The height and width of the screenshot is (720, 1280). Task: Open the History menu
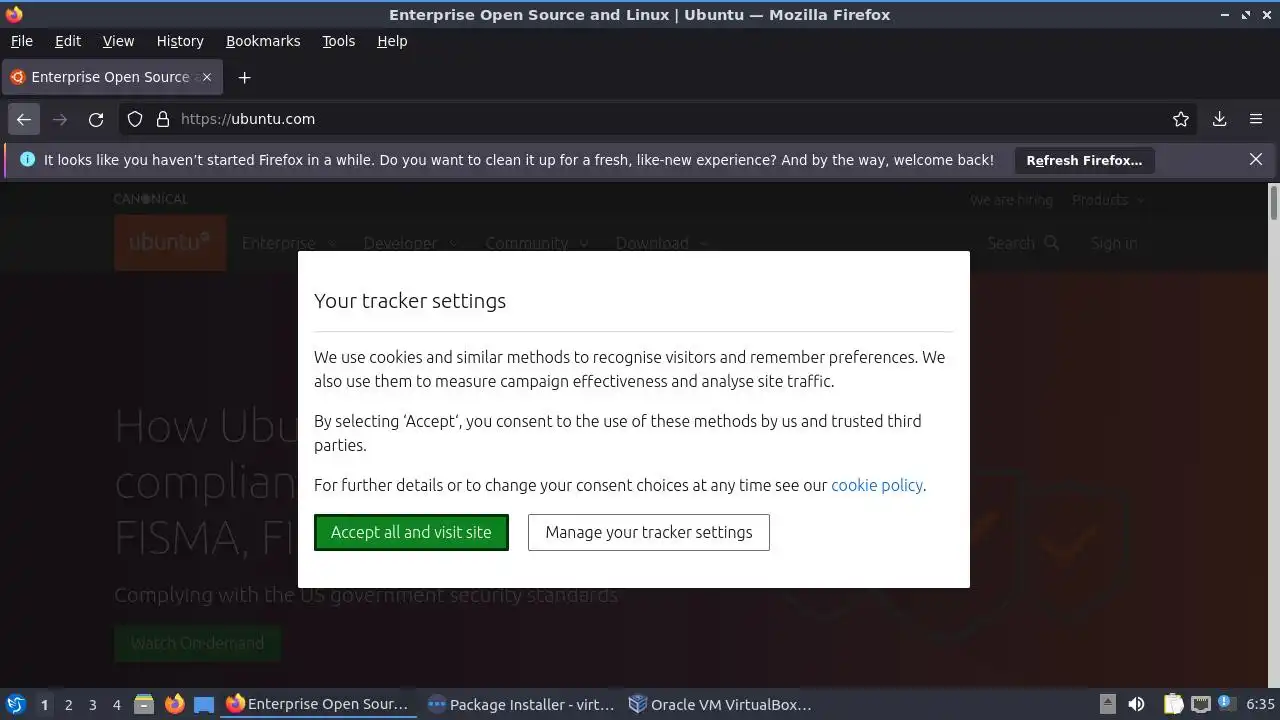pos(180,41)
